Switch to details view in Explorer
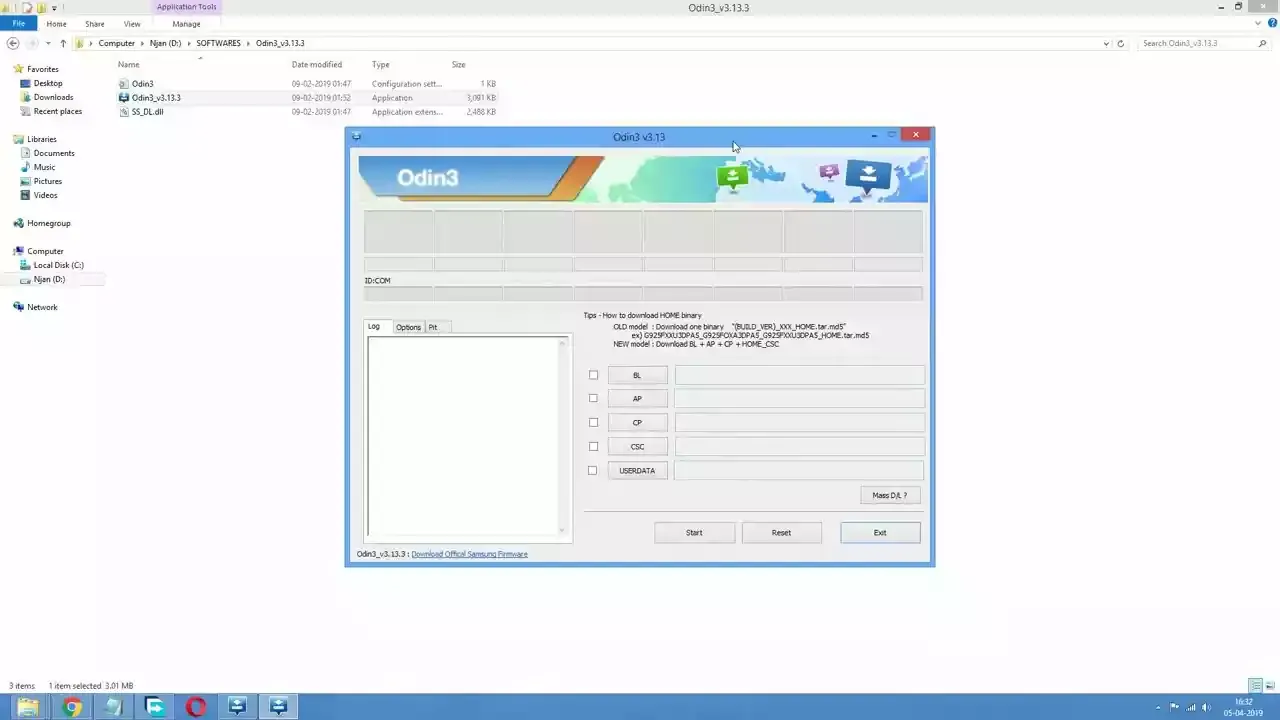 (x=1256, y=686)
